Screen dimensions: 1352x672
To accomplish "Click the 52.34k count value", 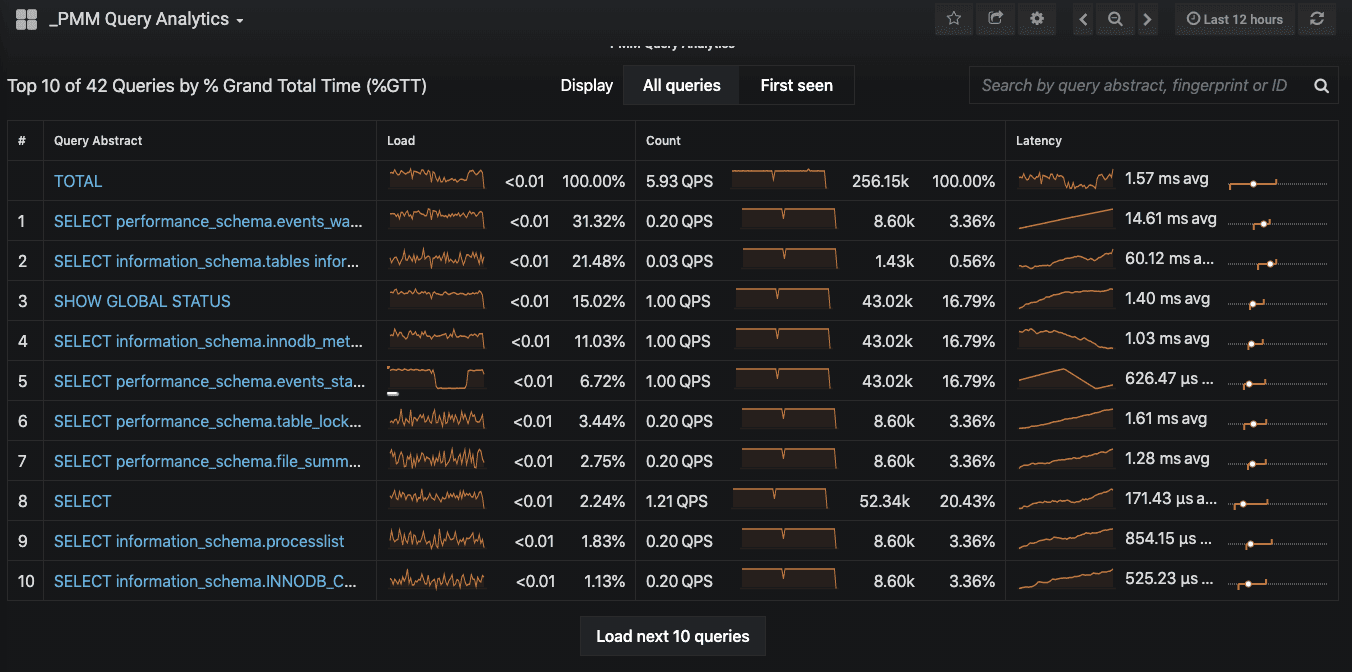I will 887,501.
